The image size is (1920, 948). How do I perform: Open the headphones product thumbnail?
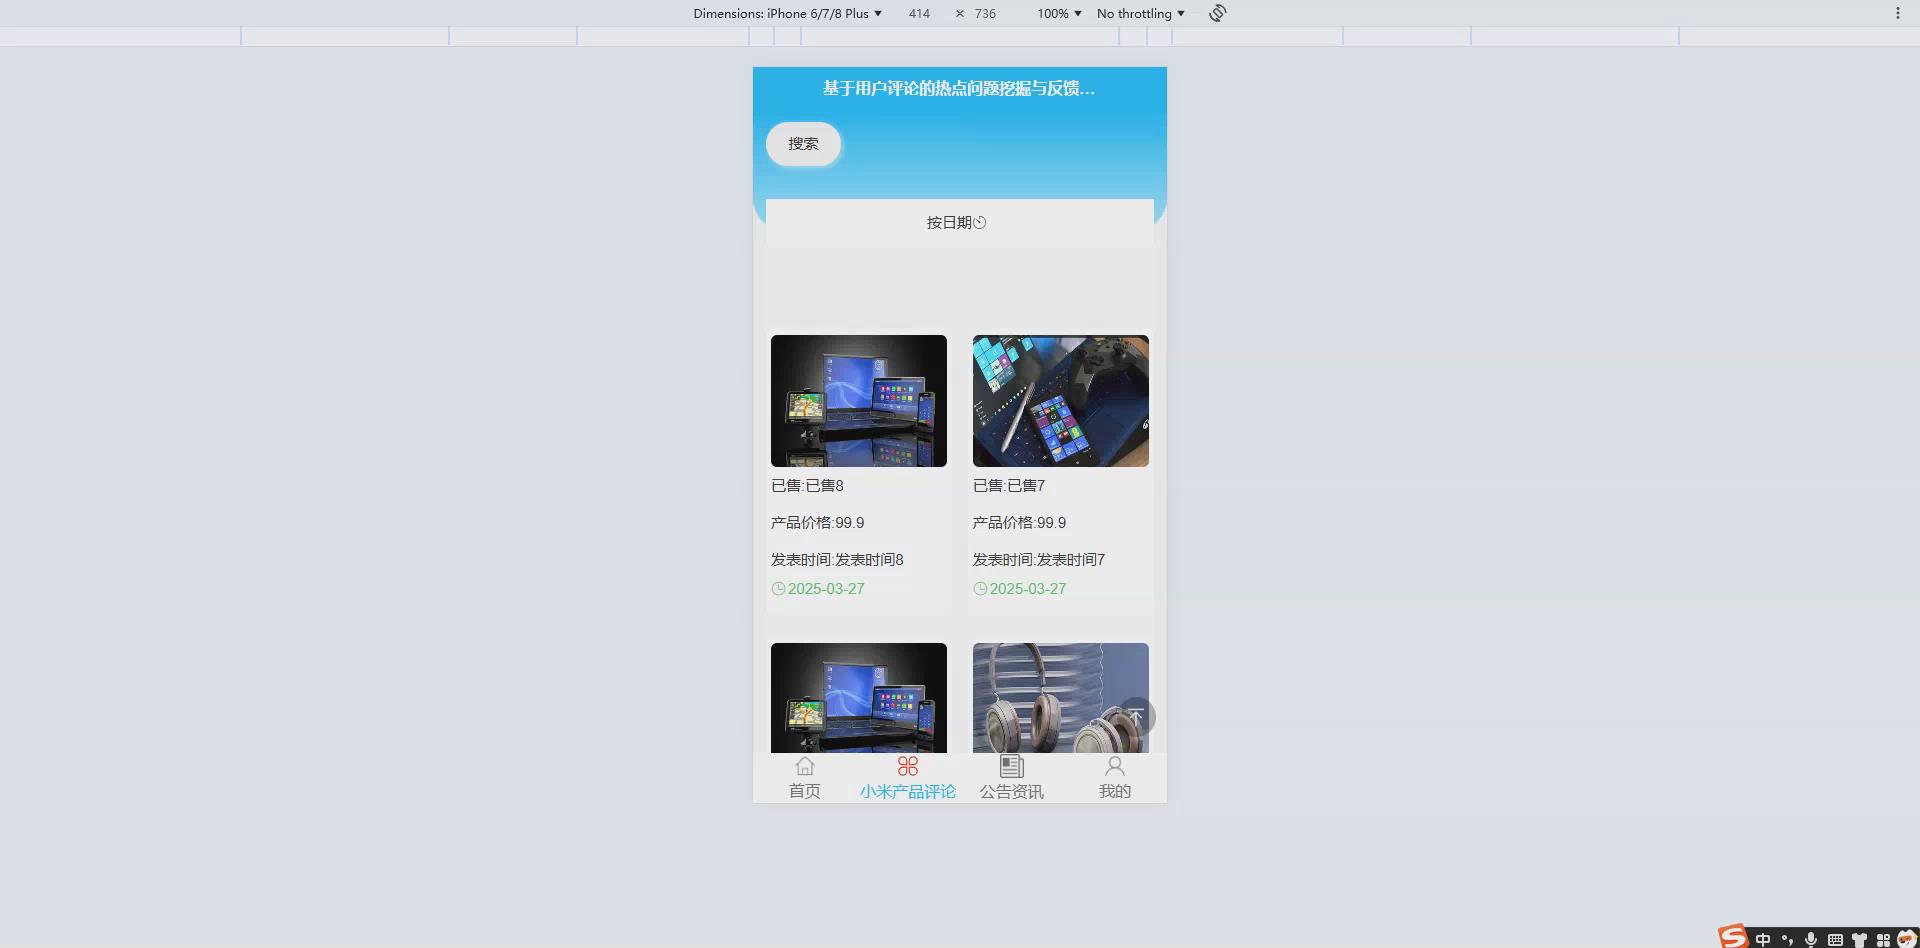(x=1061, y=698)
